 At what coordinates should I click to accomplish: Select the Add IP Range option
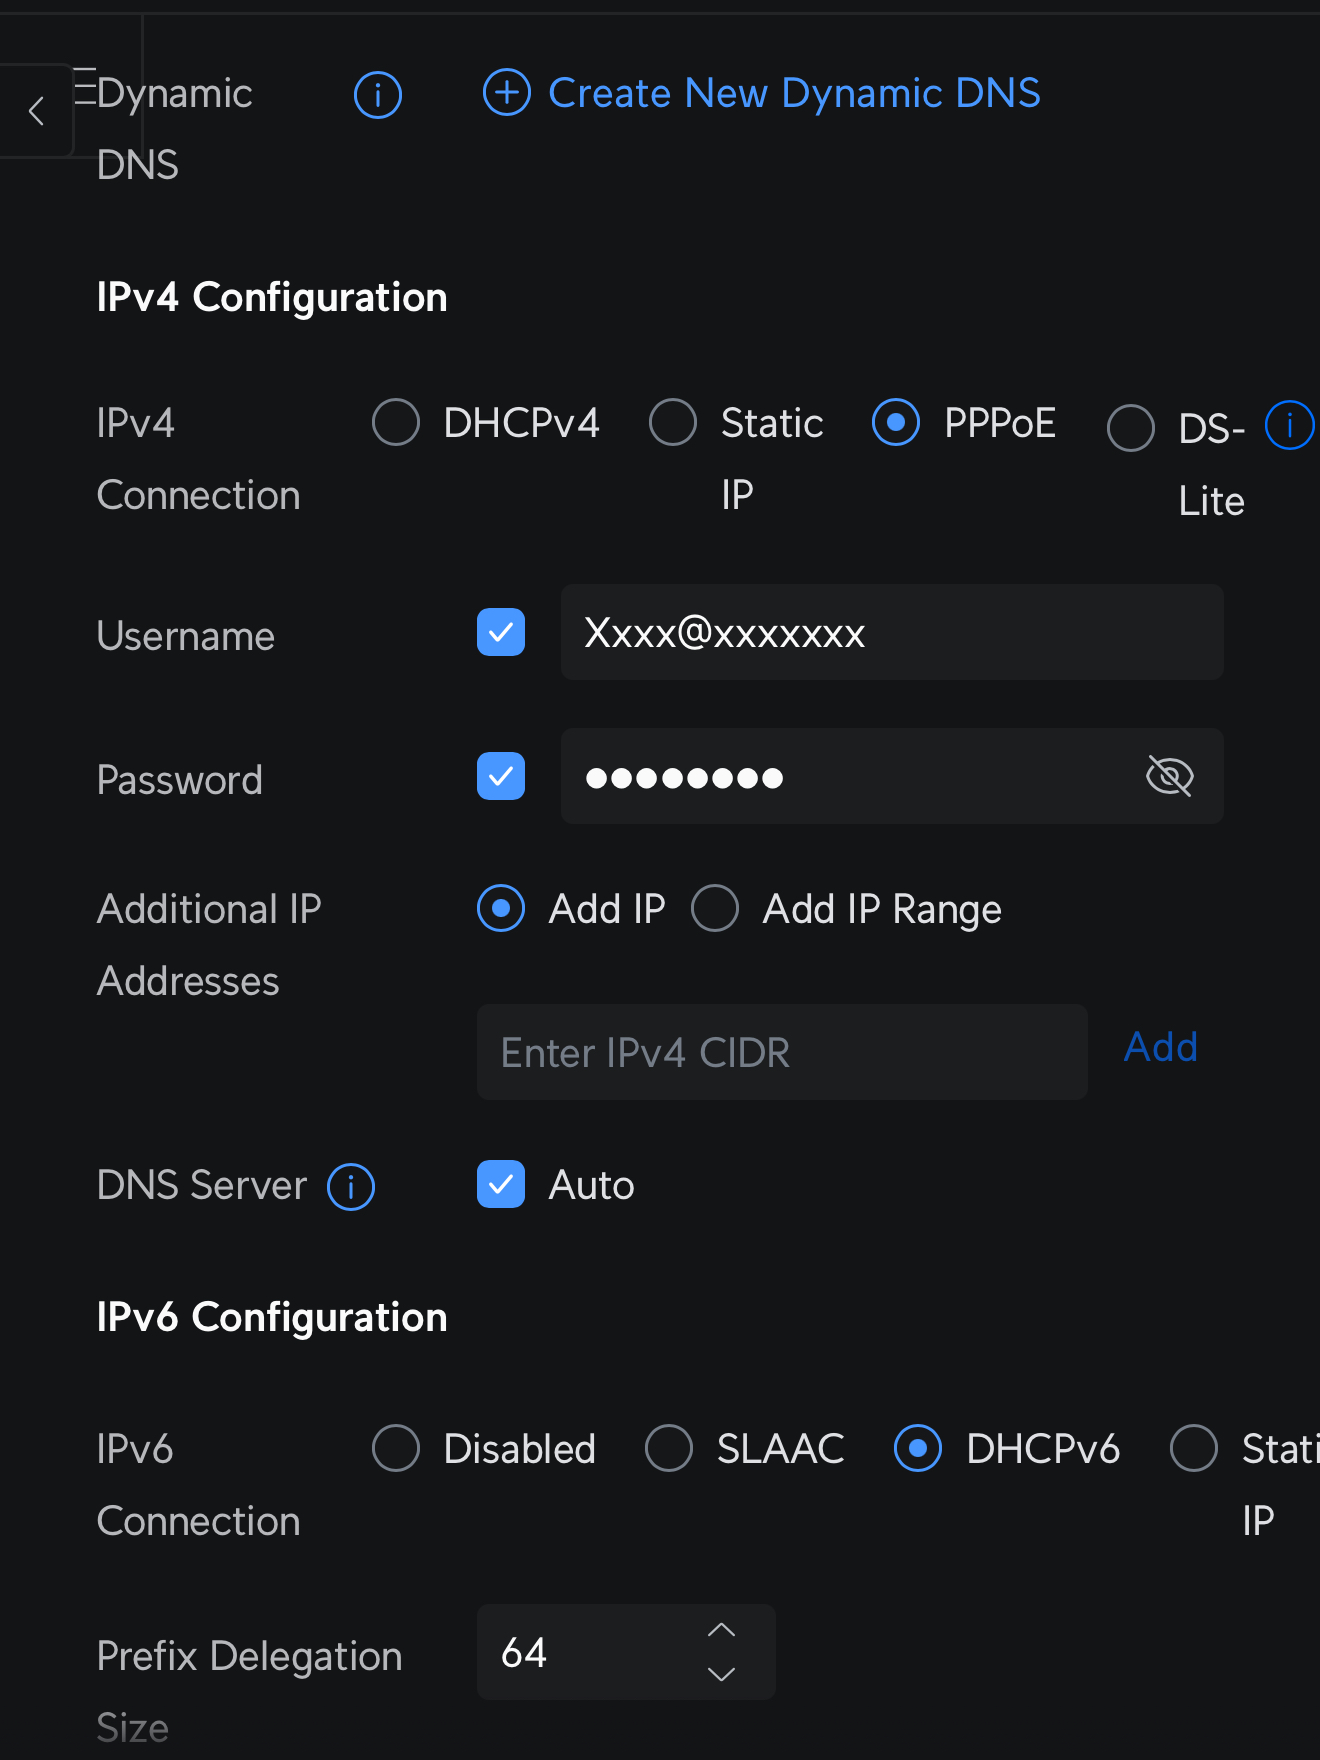point(715,908)
